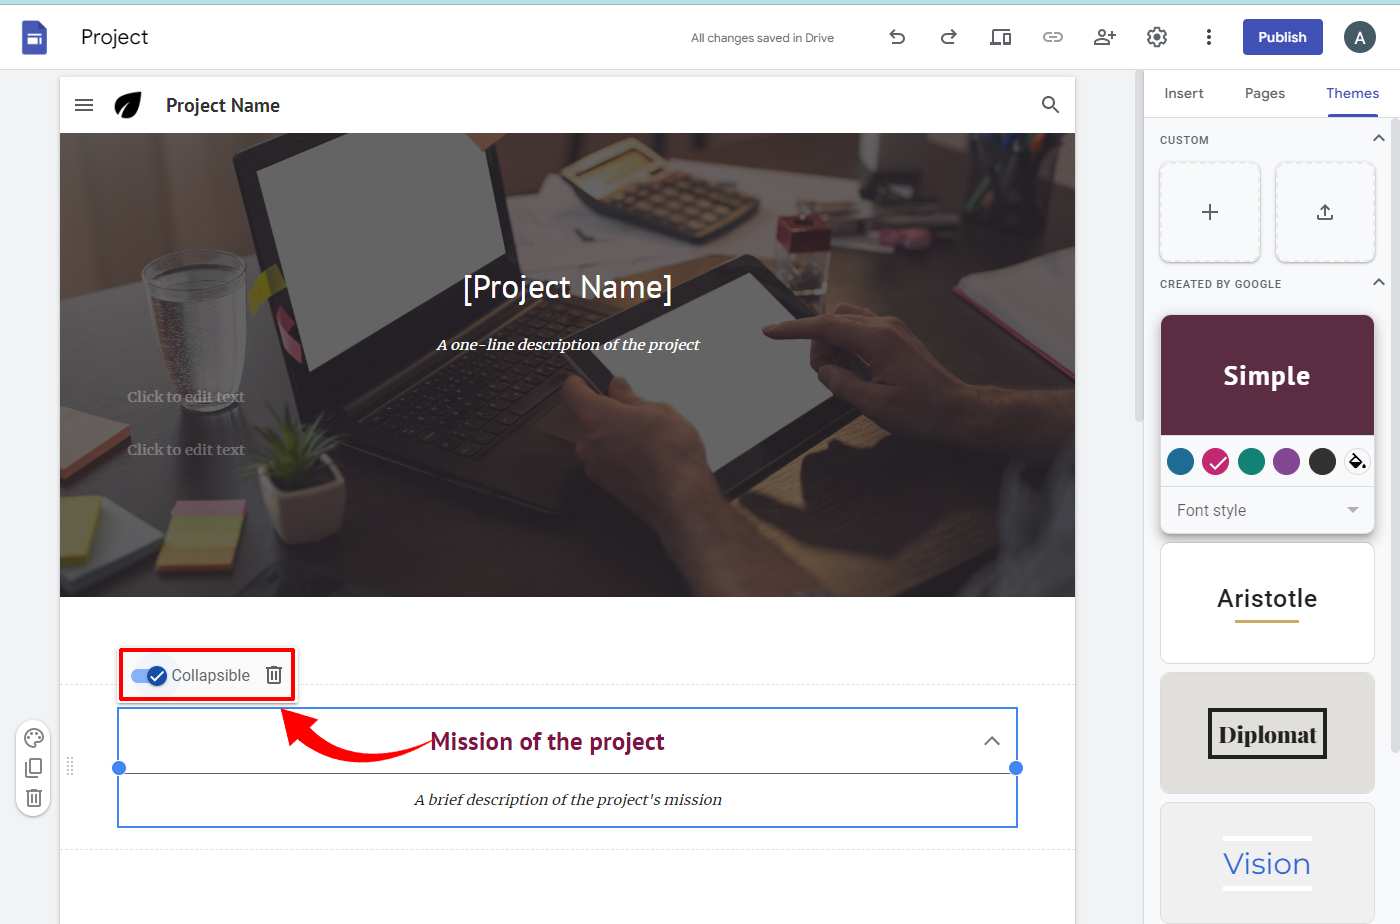This screenshot has width=1400, height=924.
Task: Click the search icon in the site header
Action: pyautogui.click(x=1050, y=104)
